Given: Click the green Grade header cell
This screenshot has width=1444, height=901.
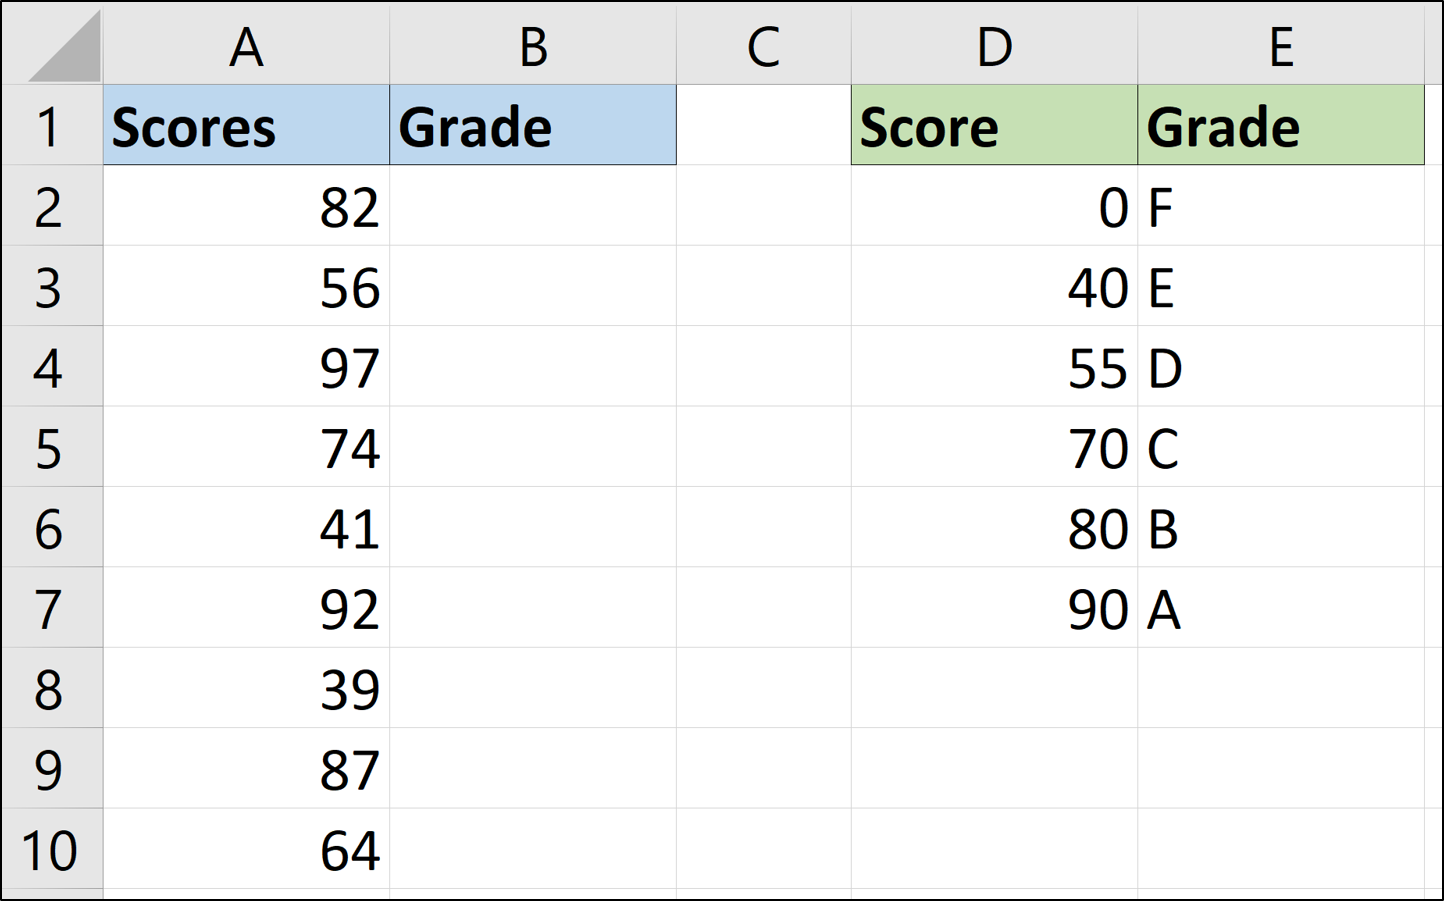Looking at the screenshot, I should point(1280,126).
